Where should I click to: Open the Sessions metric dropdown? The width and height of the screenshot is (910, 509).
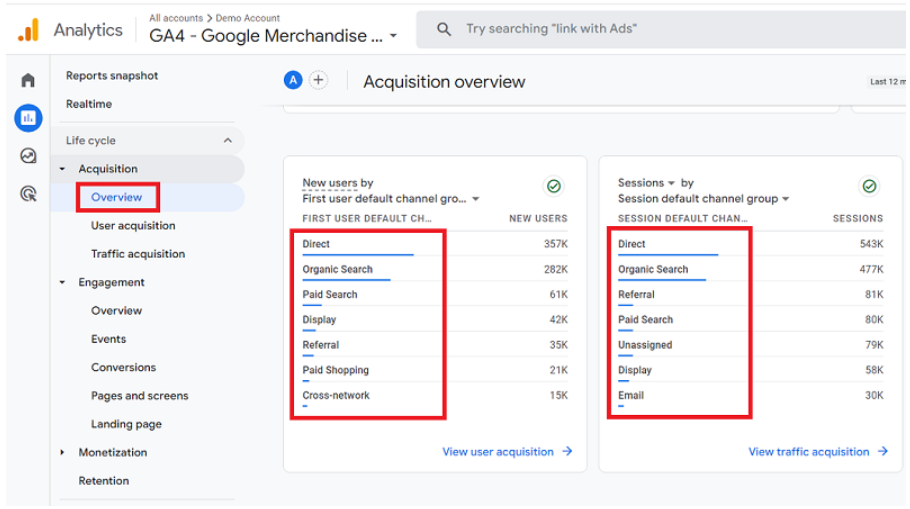(671, 183)
